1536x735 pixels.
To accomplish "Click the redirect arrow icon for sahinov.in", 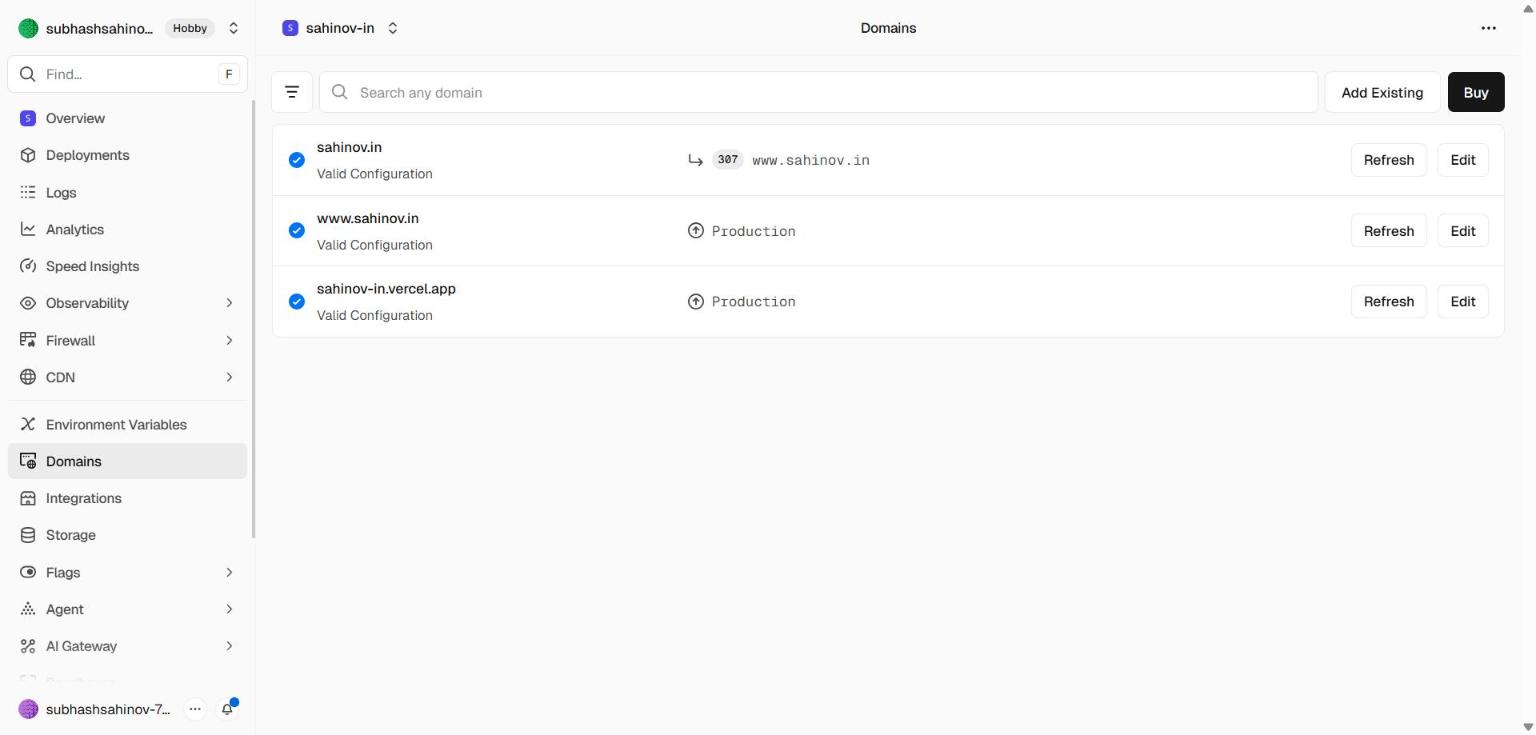I will tap(696, 160).
